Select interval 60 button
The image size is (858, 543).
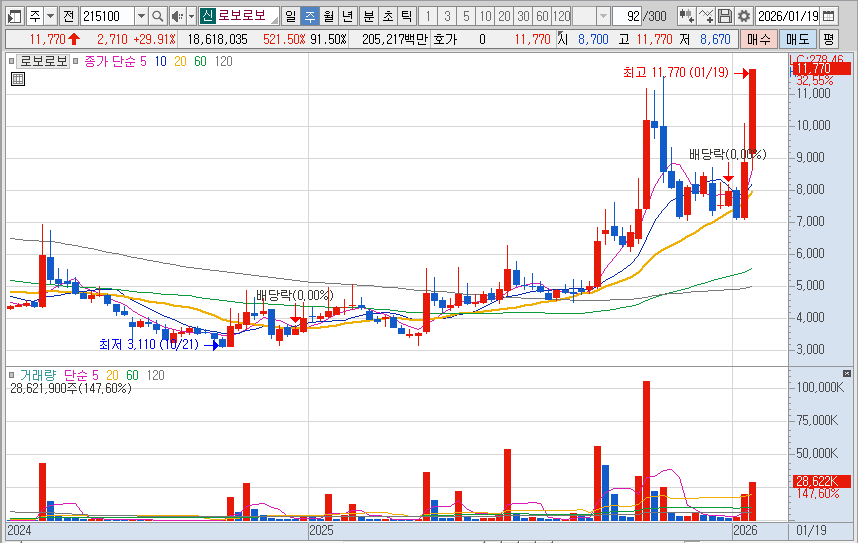[x=542, y=16]
